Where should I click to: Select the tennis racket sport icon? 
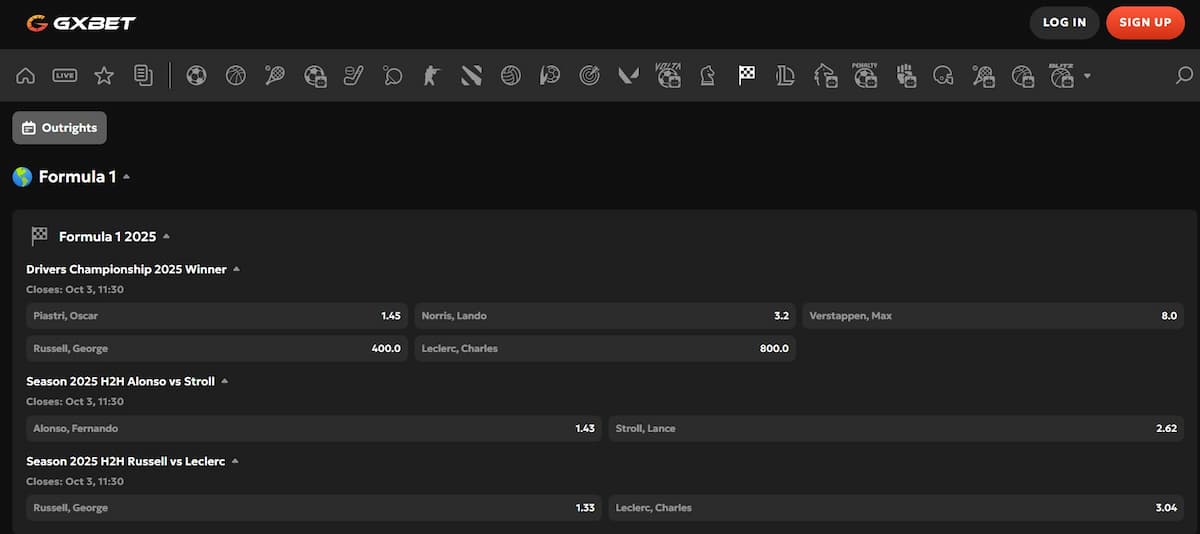point(275,75)
